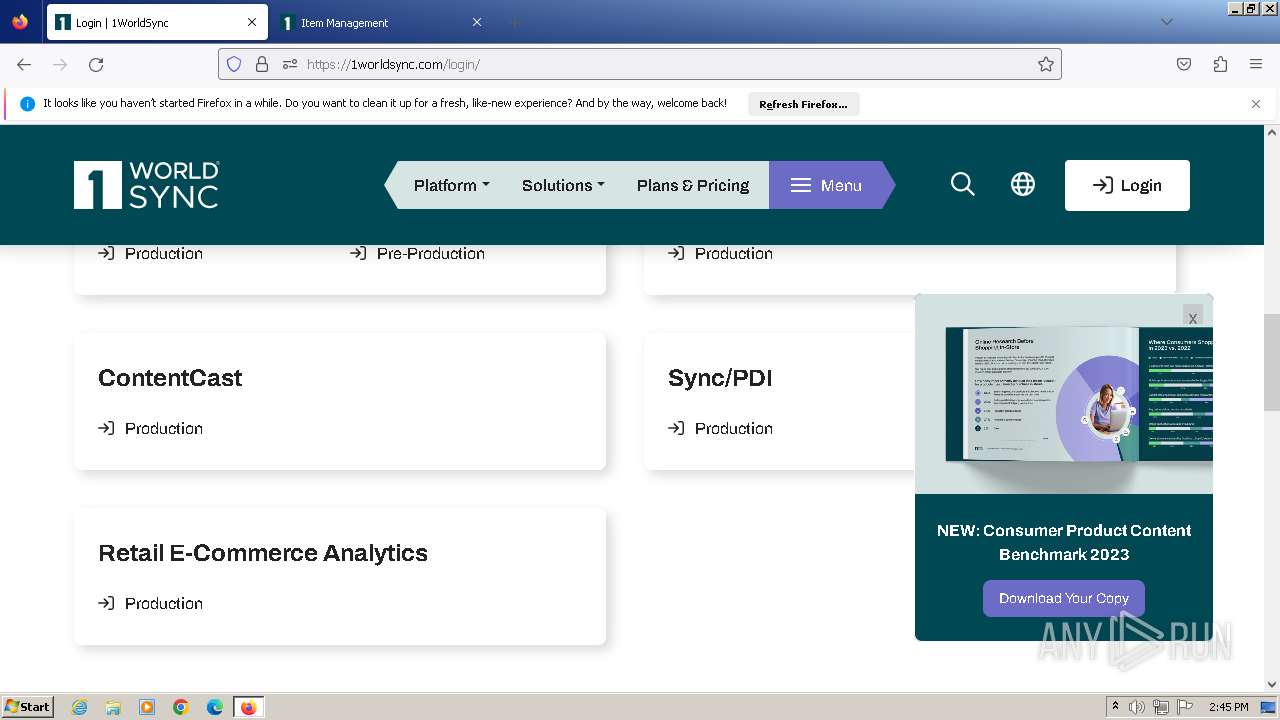Open the list all tabs dropdown
Viewport: 1280px width, 720px height.
[1166, 22]
